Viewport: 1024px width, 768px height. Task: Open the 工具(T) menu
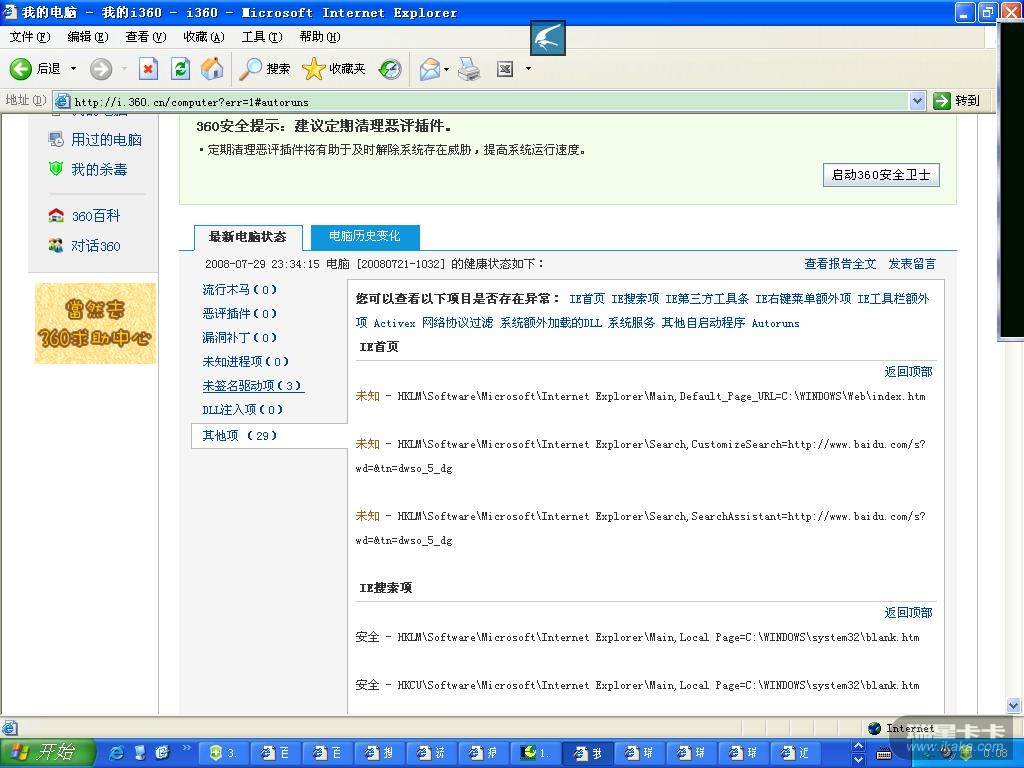261,37
